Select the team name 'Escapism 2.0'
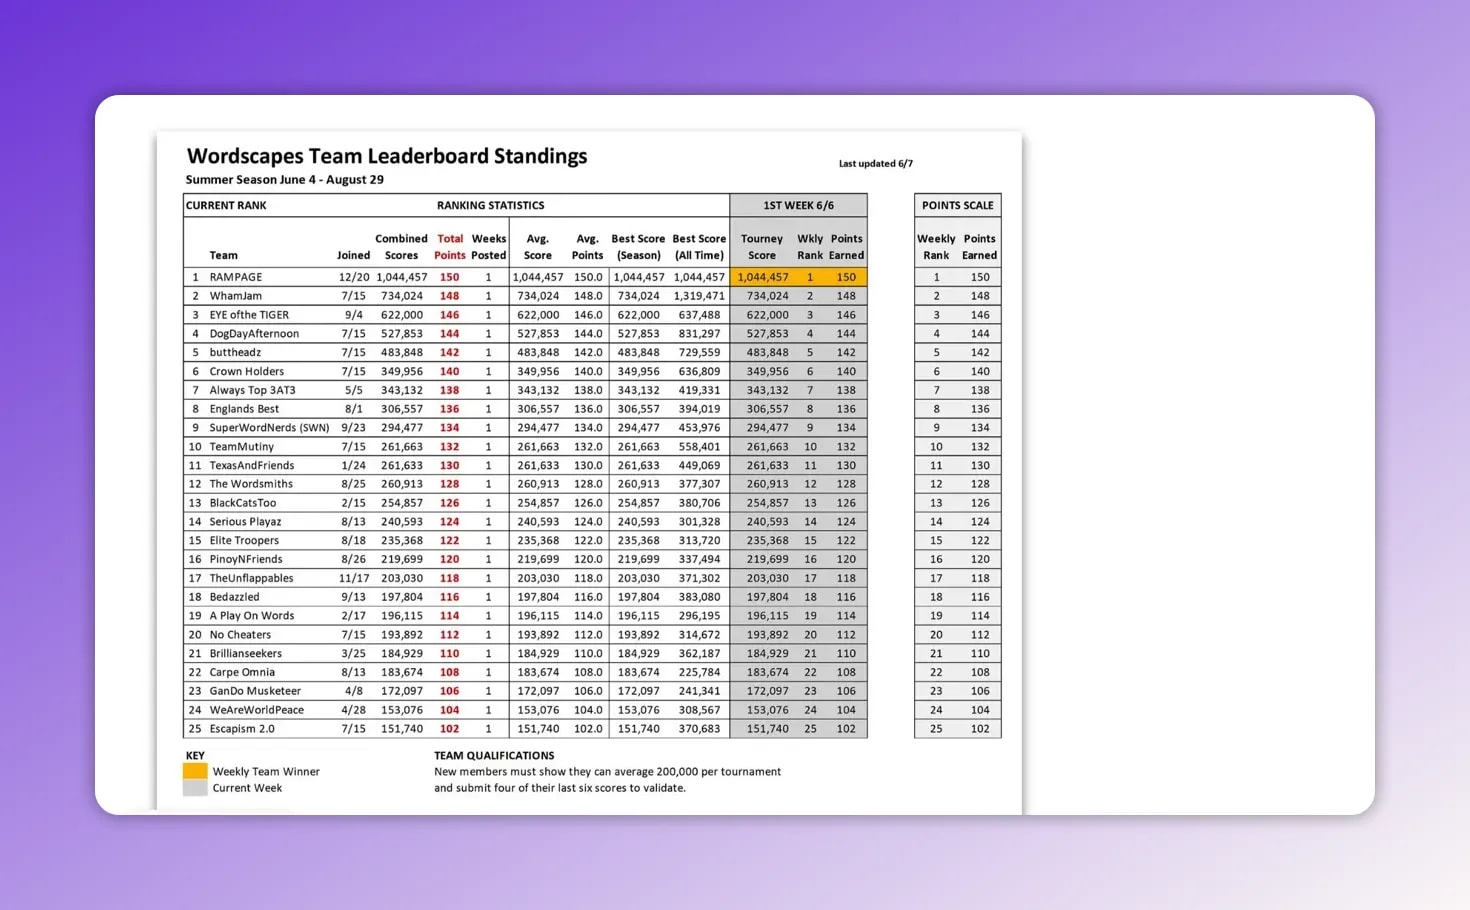 242,729
